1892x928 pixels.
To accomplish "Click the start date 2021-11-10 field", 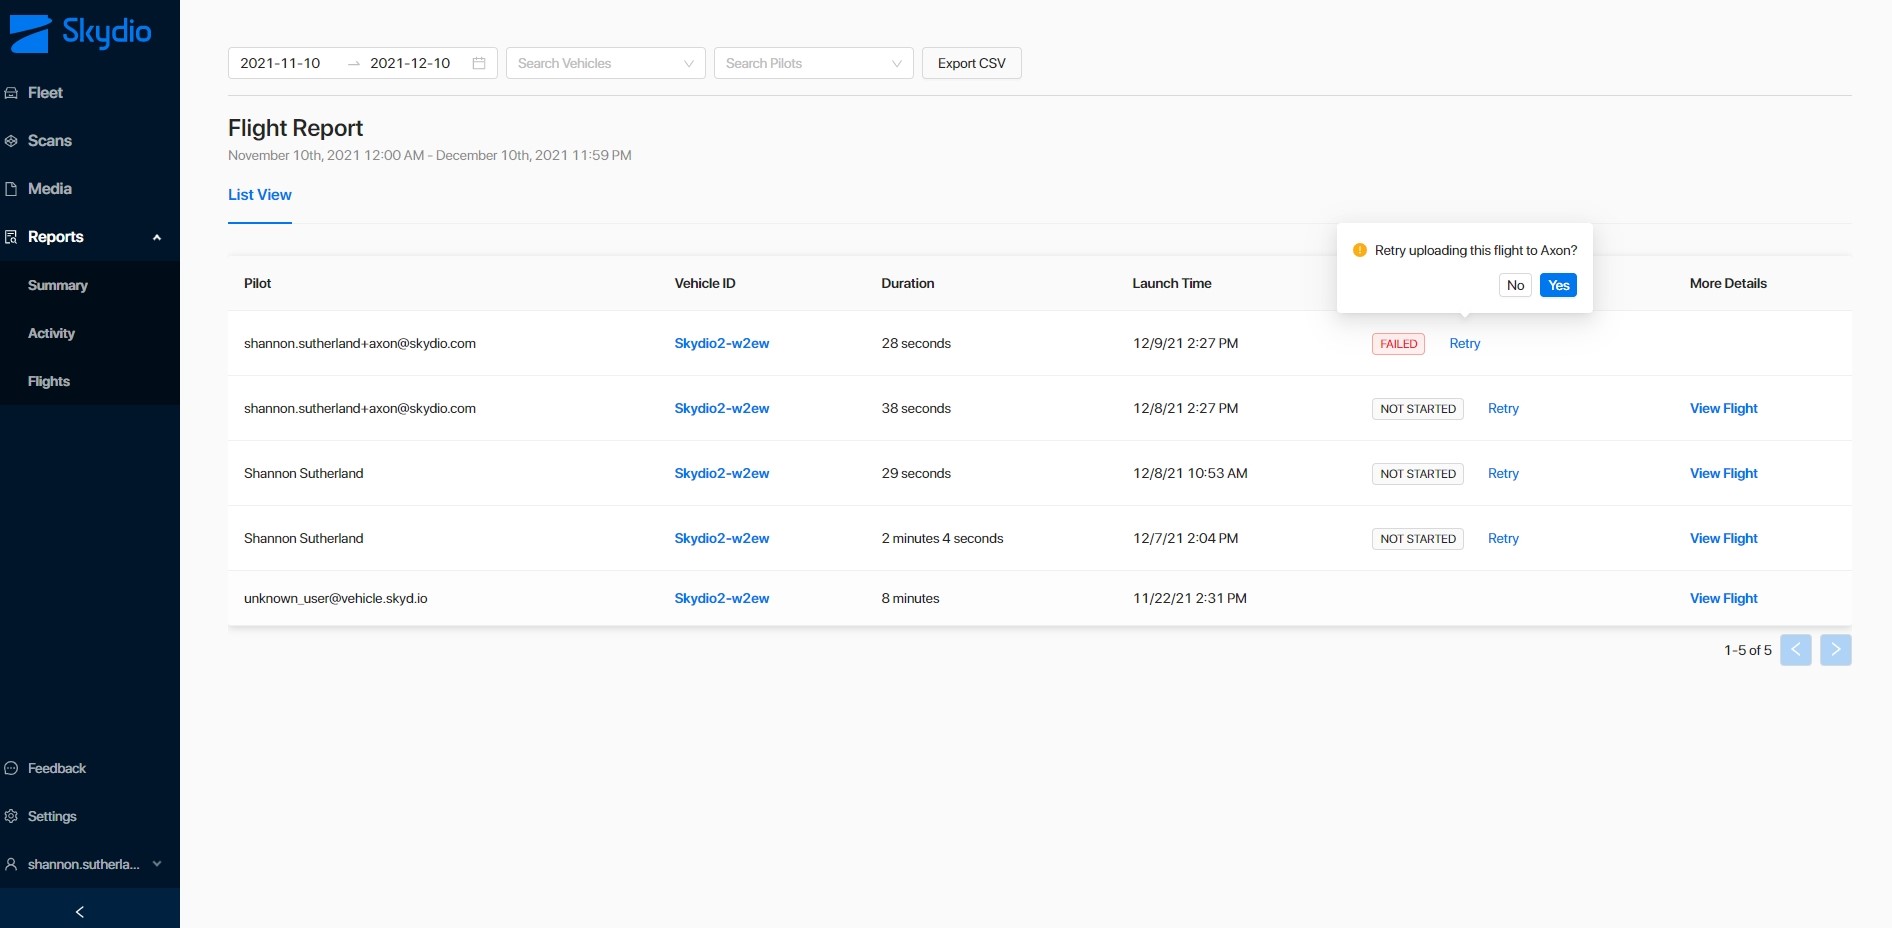I will [x=281, y=63].
